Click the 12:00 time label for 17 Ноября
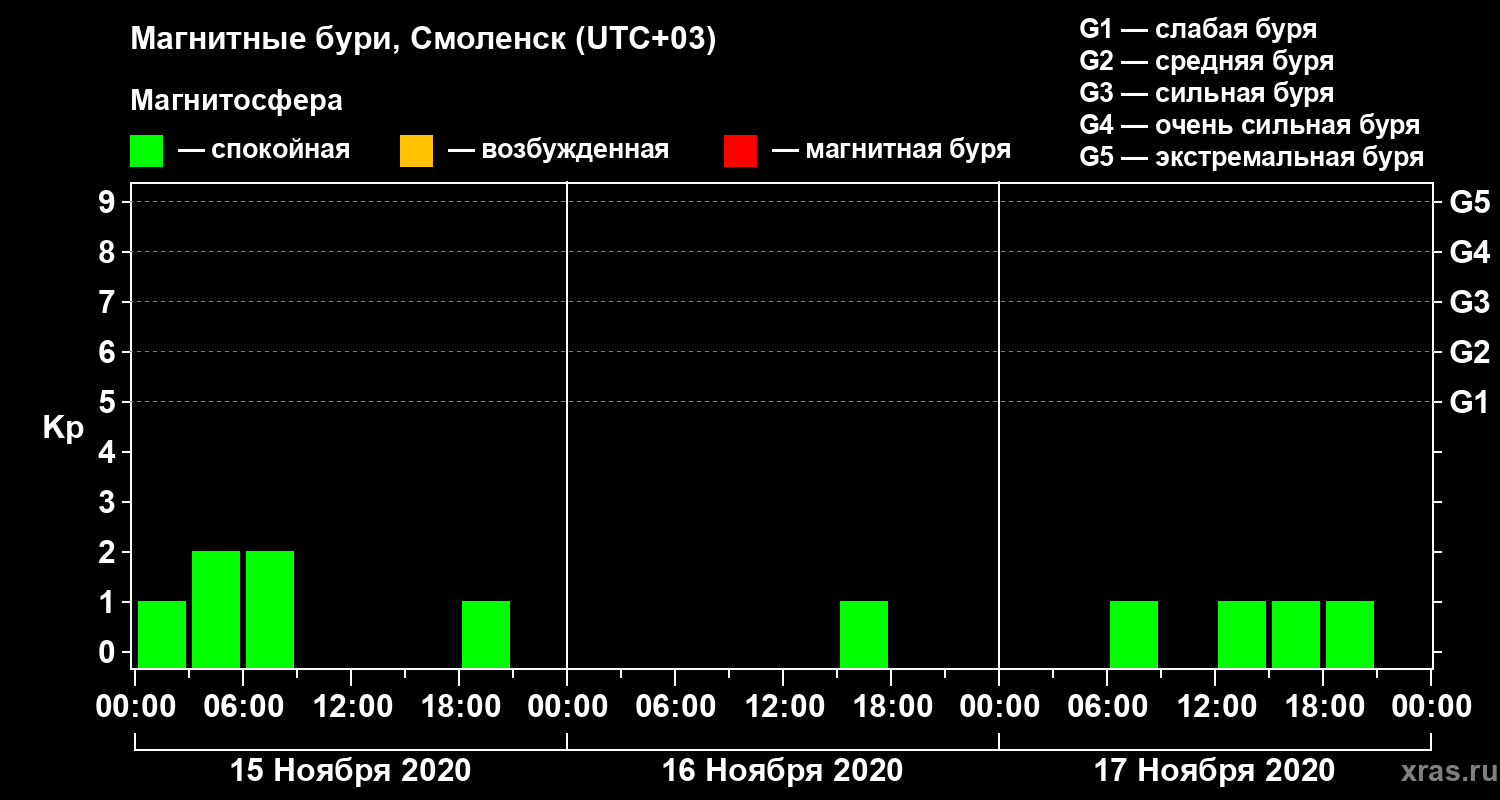The image size is (1500, 800). (1215, 707)
